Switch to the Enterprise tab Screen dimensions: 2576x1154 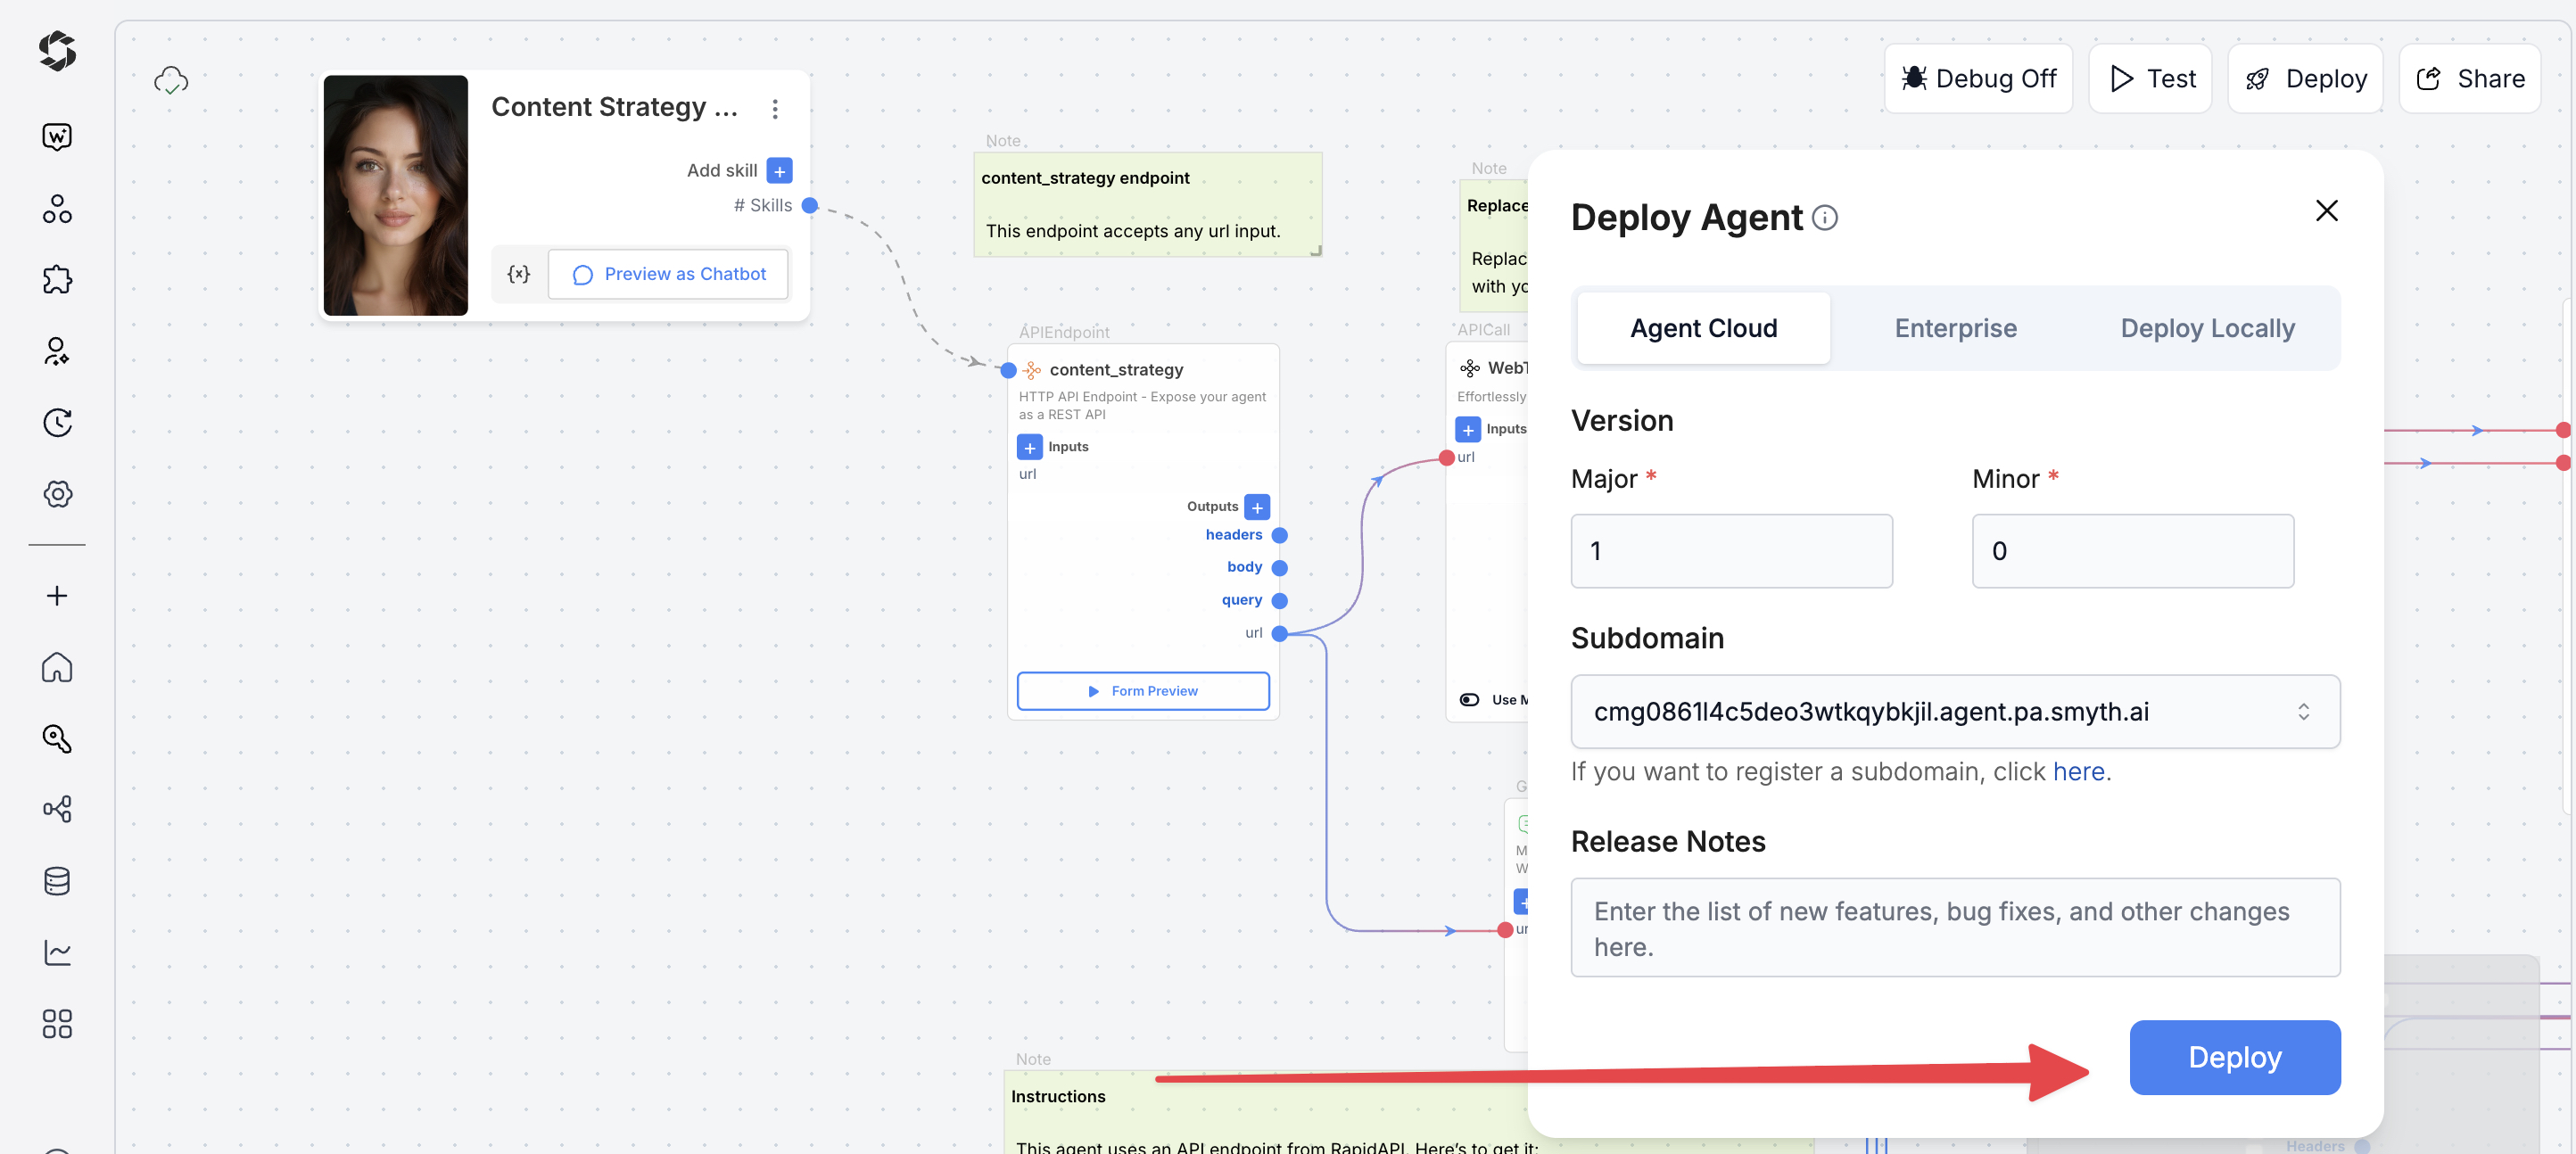pyautogui.click(x=1955, y=328)
